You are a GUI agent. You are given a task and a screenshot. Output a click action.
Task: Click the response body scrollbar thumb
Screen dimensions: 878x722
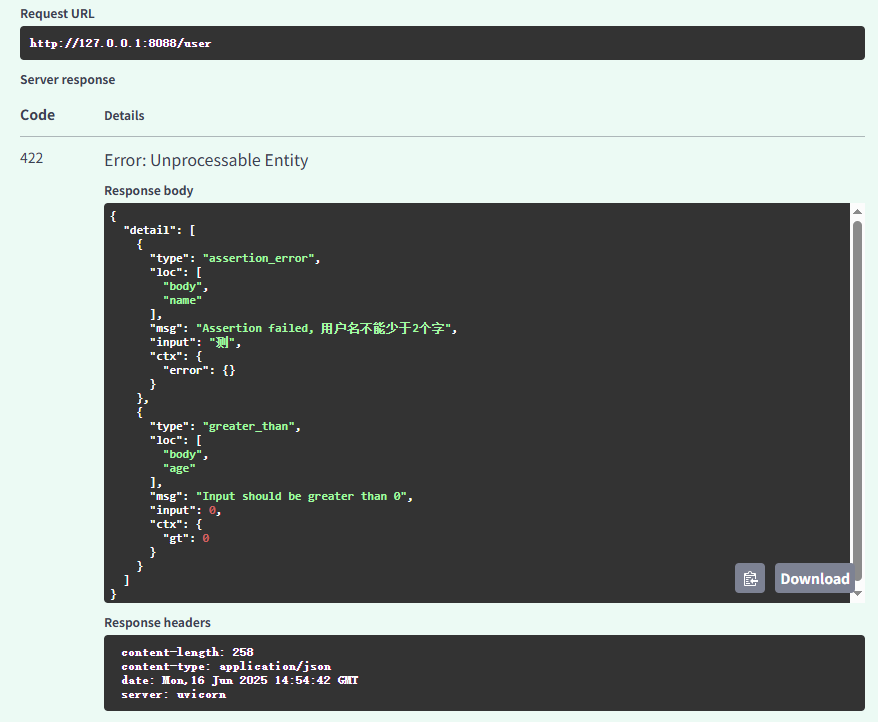857,401
